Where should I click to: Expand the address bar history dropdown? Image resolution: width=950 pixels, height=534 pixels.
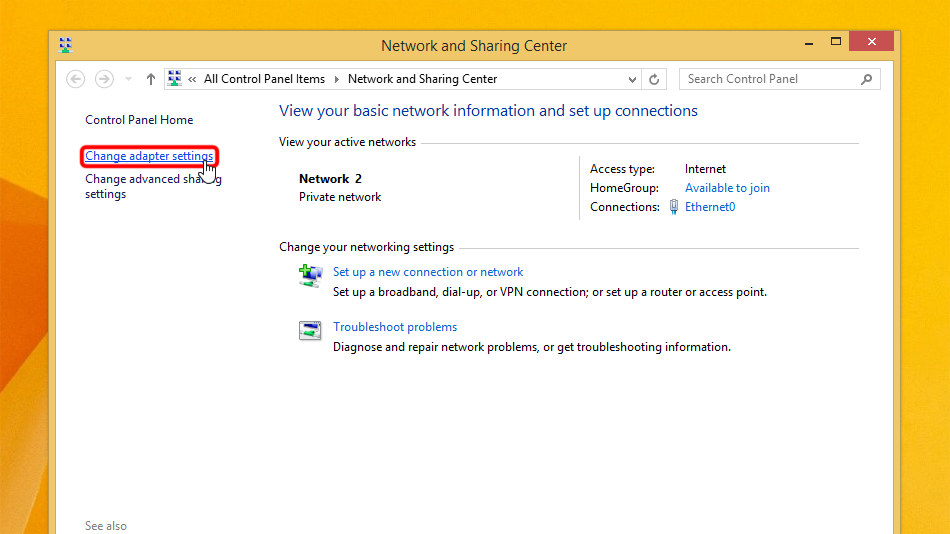pyautogui.click(x=632, y=79)
